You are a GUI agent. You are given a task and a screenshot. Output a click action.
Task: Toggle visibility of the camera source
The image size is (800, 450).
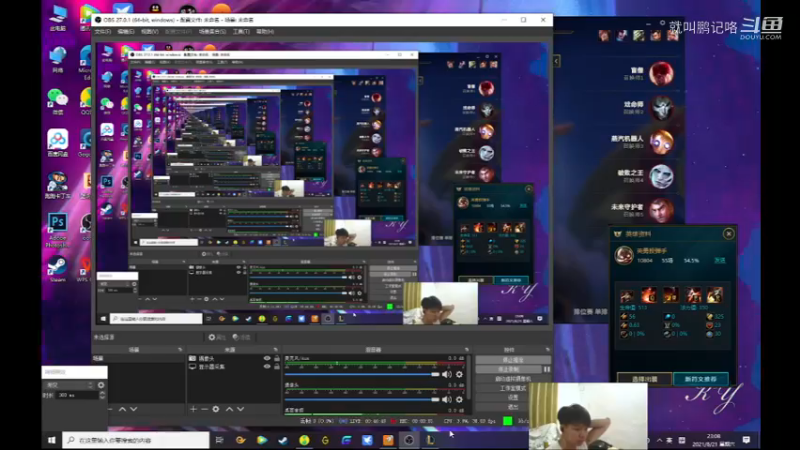(267, 359)
